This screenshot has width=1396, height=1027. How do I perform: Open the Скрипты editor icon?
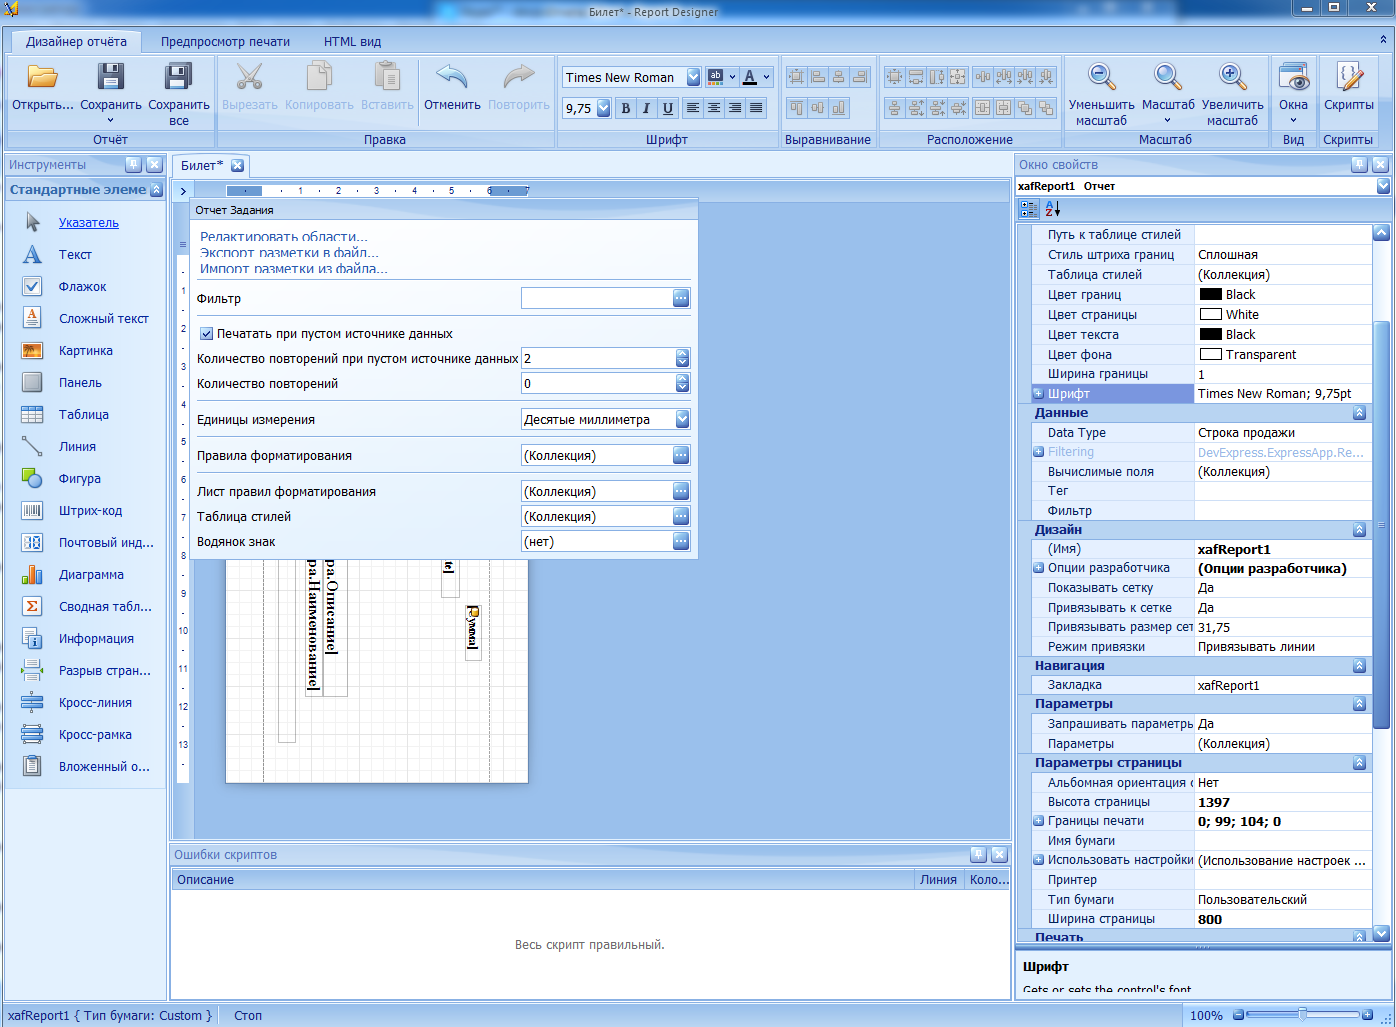(1348, 77)
